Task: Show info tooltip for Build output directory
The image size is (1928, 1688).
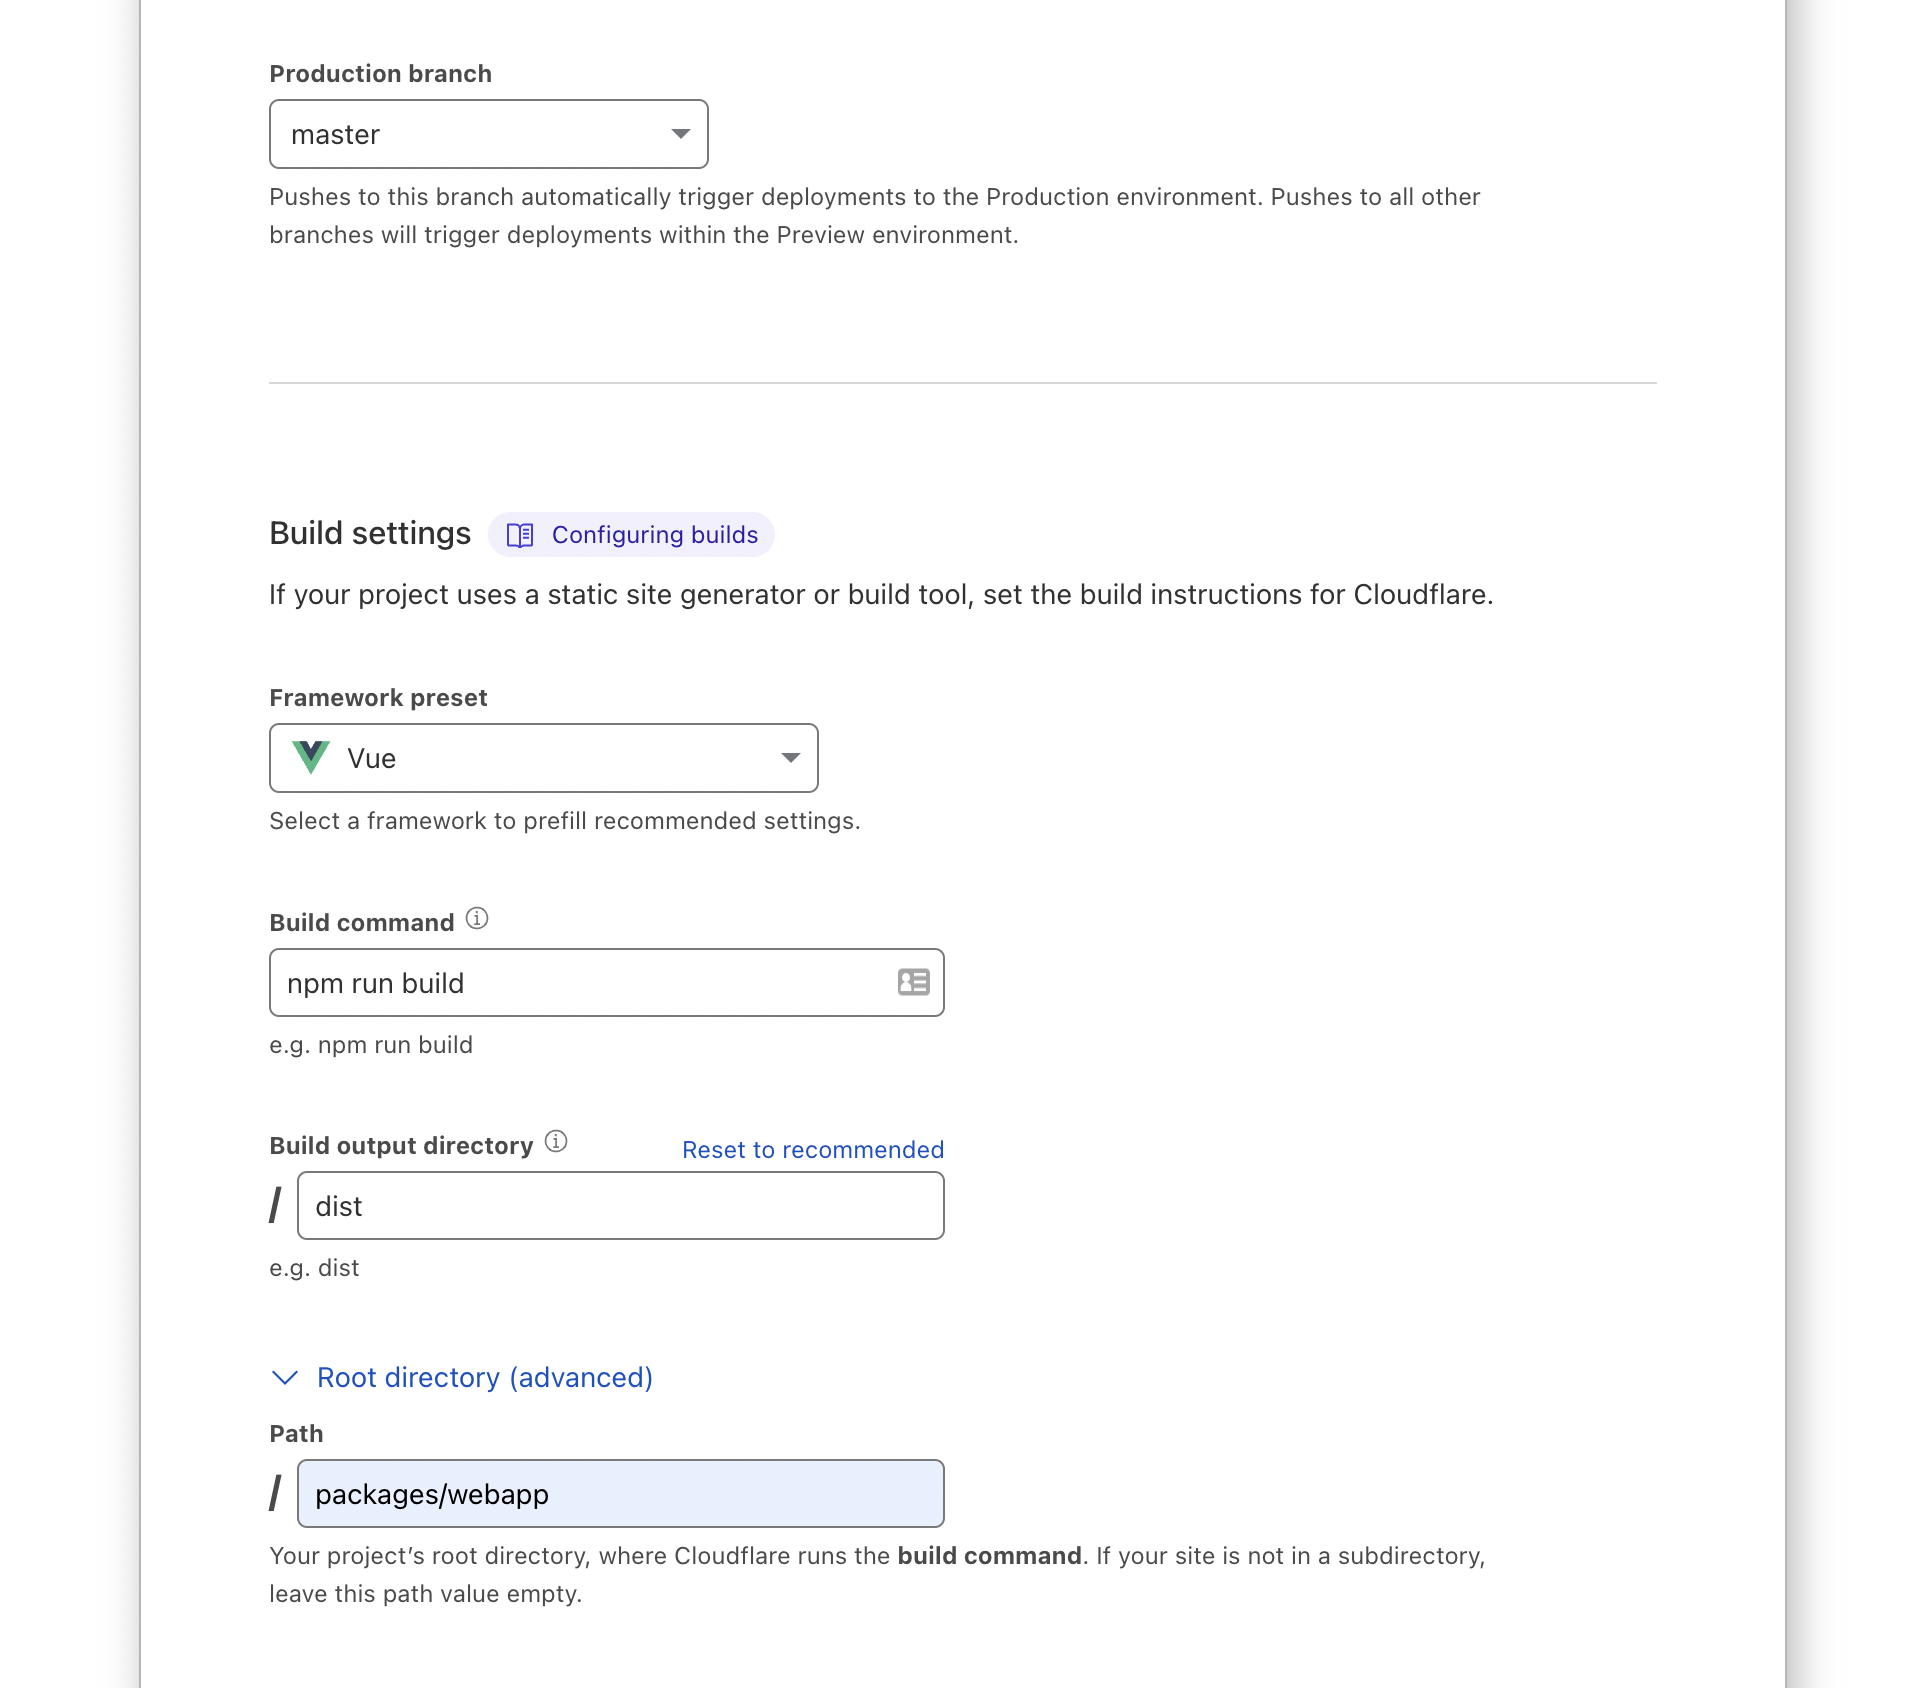Action: click(x=556, y=1141)
